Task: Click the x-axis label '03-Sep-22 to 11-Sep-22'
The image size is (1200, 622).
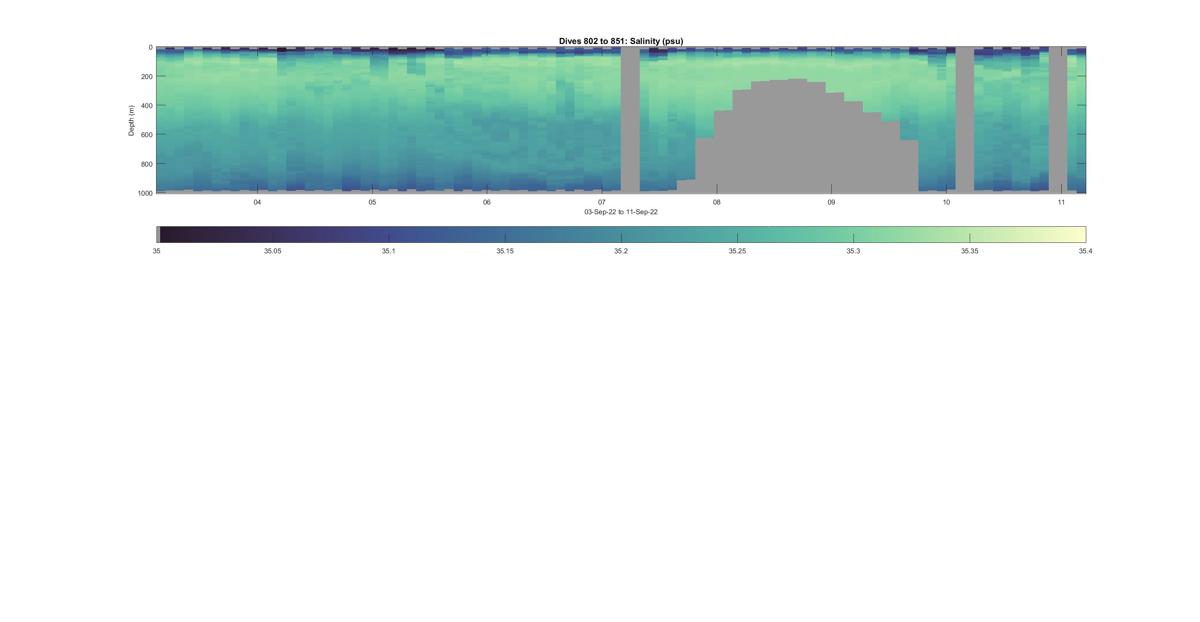Action: pos(621,212)
